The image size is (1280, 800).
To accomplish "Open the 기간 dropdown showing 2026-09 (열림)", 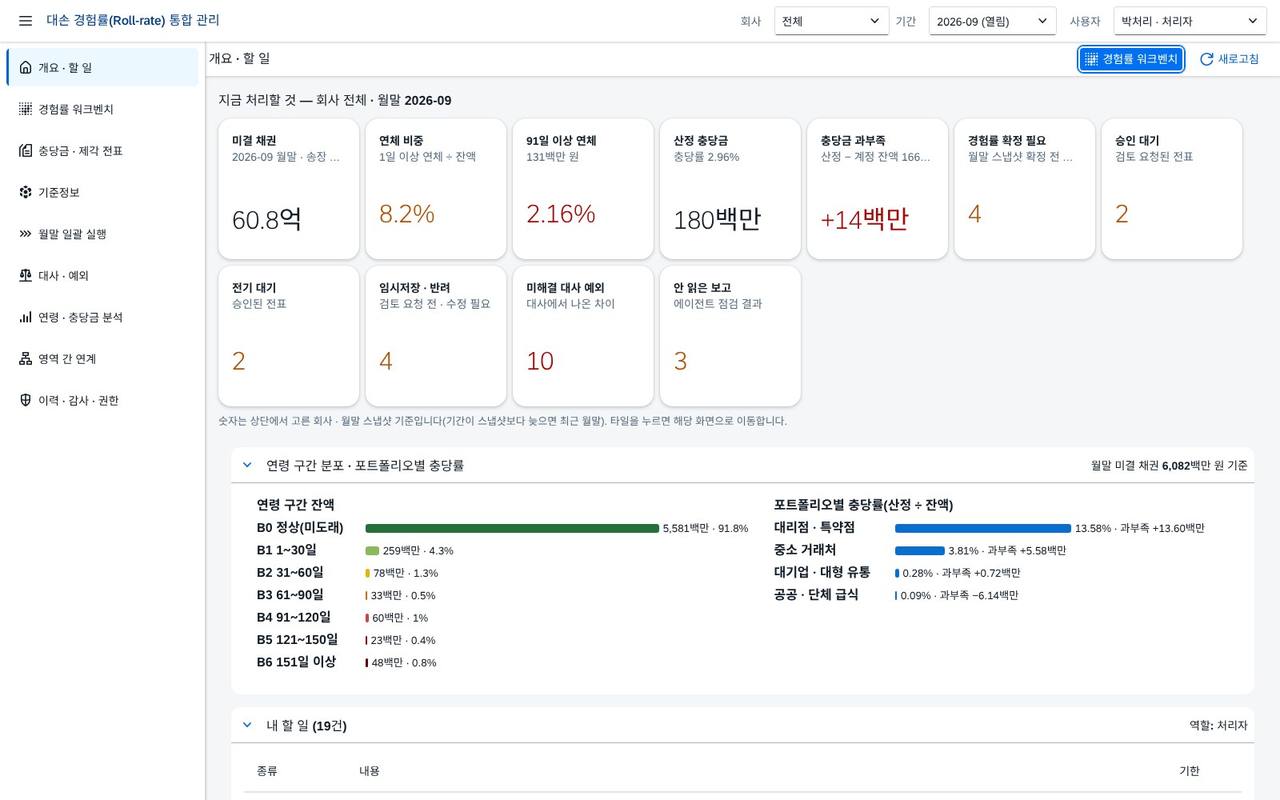I will [993, 21].
